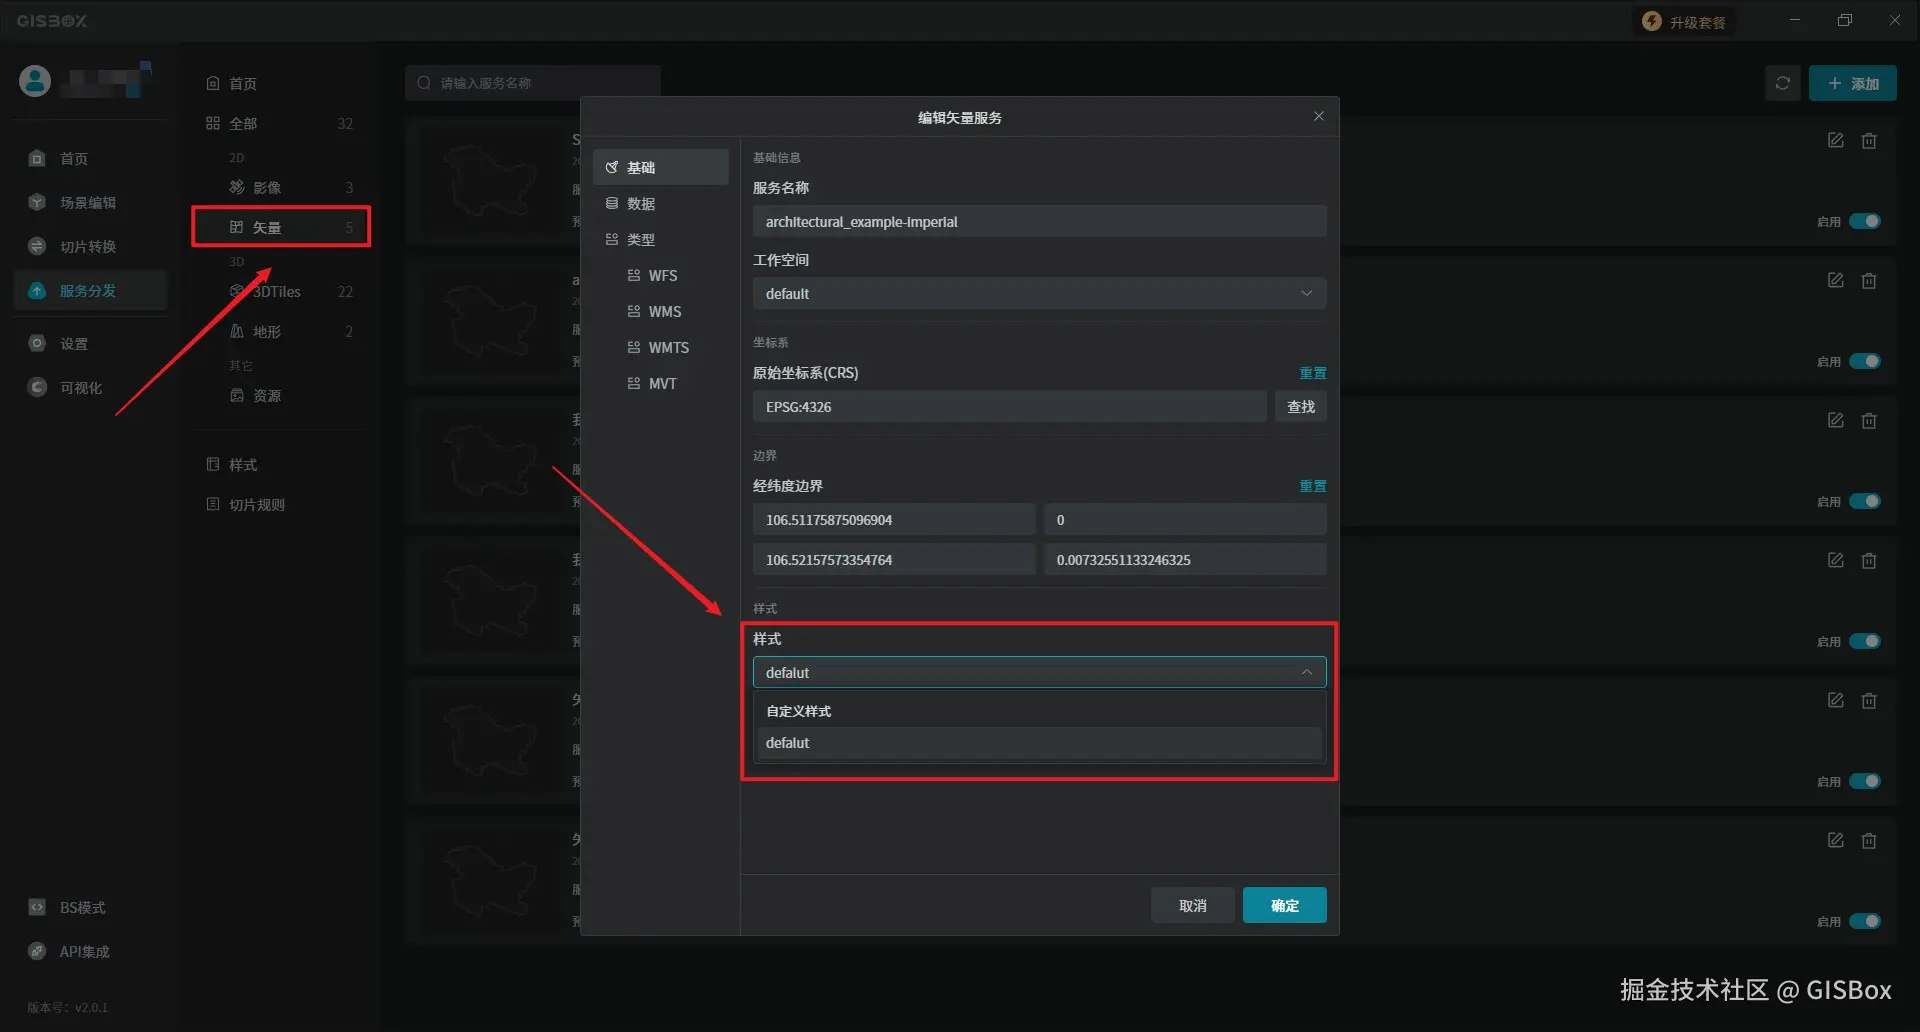Toggle 启用 switch on first service

(1864, 221)
